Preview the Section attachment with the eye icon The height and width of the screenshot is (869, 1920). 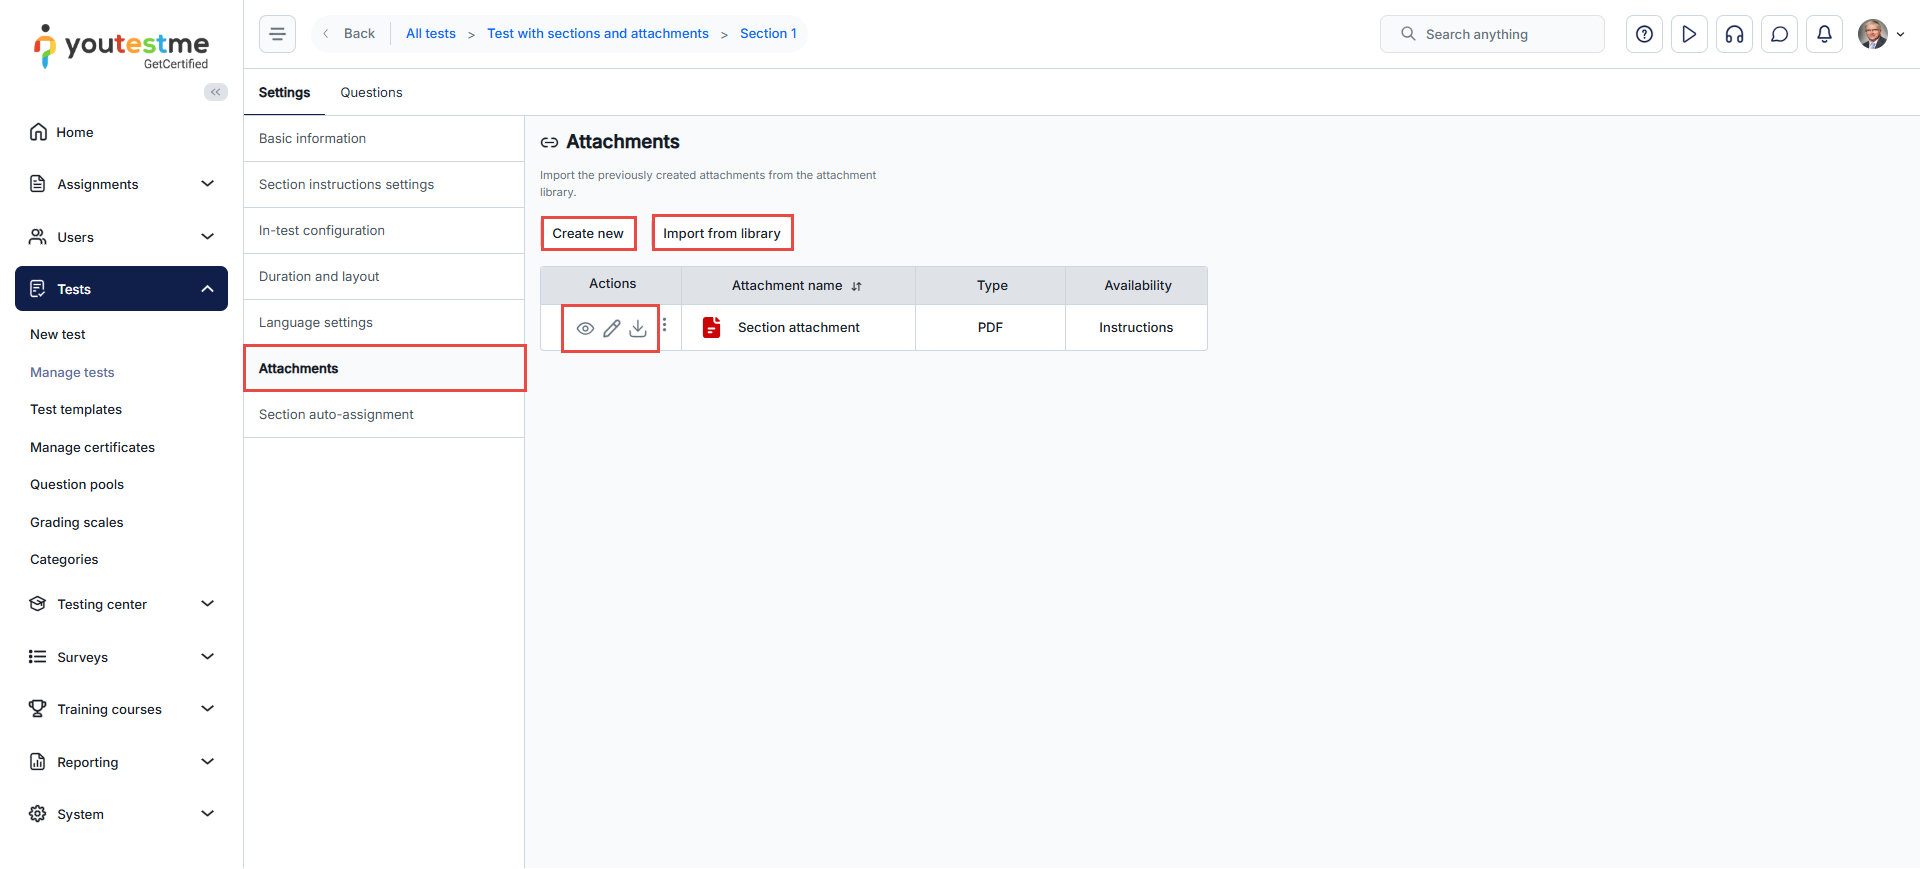[x=585, y=328]
